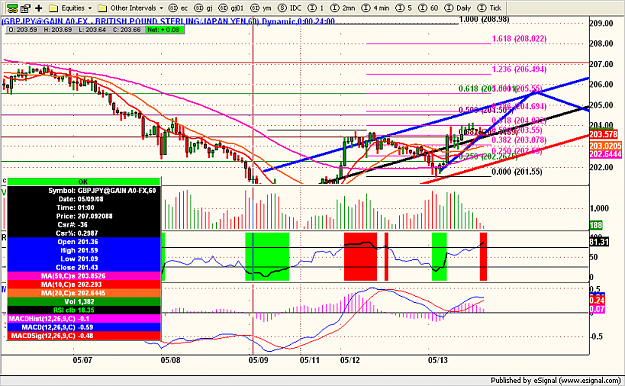Click the 0.000 (201.55) Fibonacci label

pos(517,172)
